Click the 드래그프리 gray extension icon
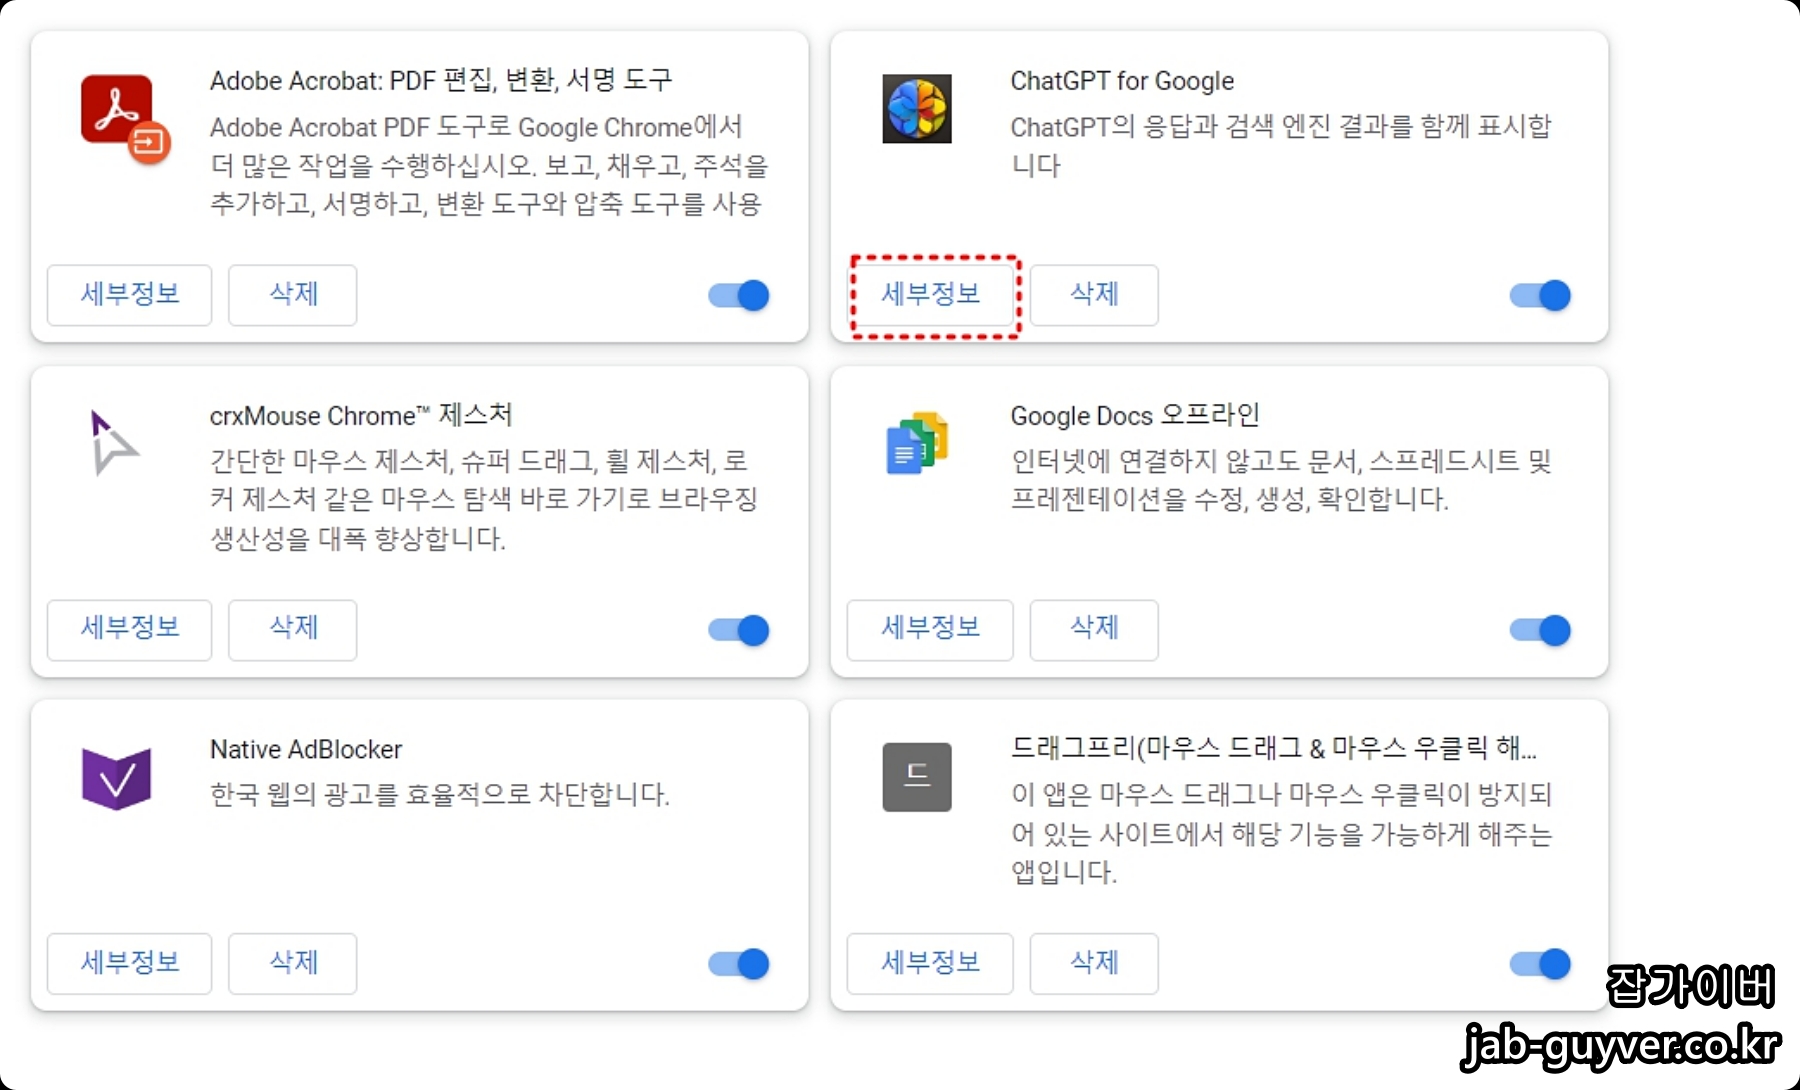Screen dimensions: 1800x1090 [x=917, y=777]
